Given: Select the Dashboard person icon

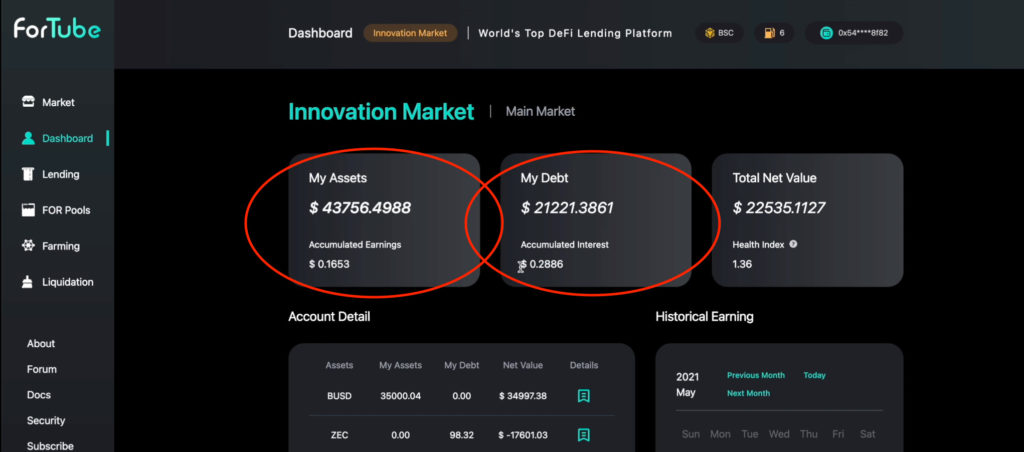Looking at the screenshot, I should click(28, 138).
